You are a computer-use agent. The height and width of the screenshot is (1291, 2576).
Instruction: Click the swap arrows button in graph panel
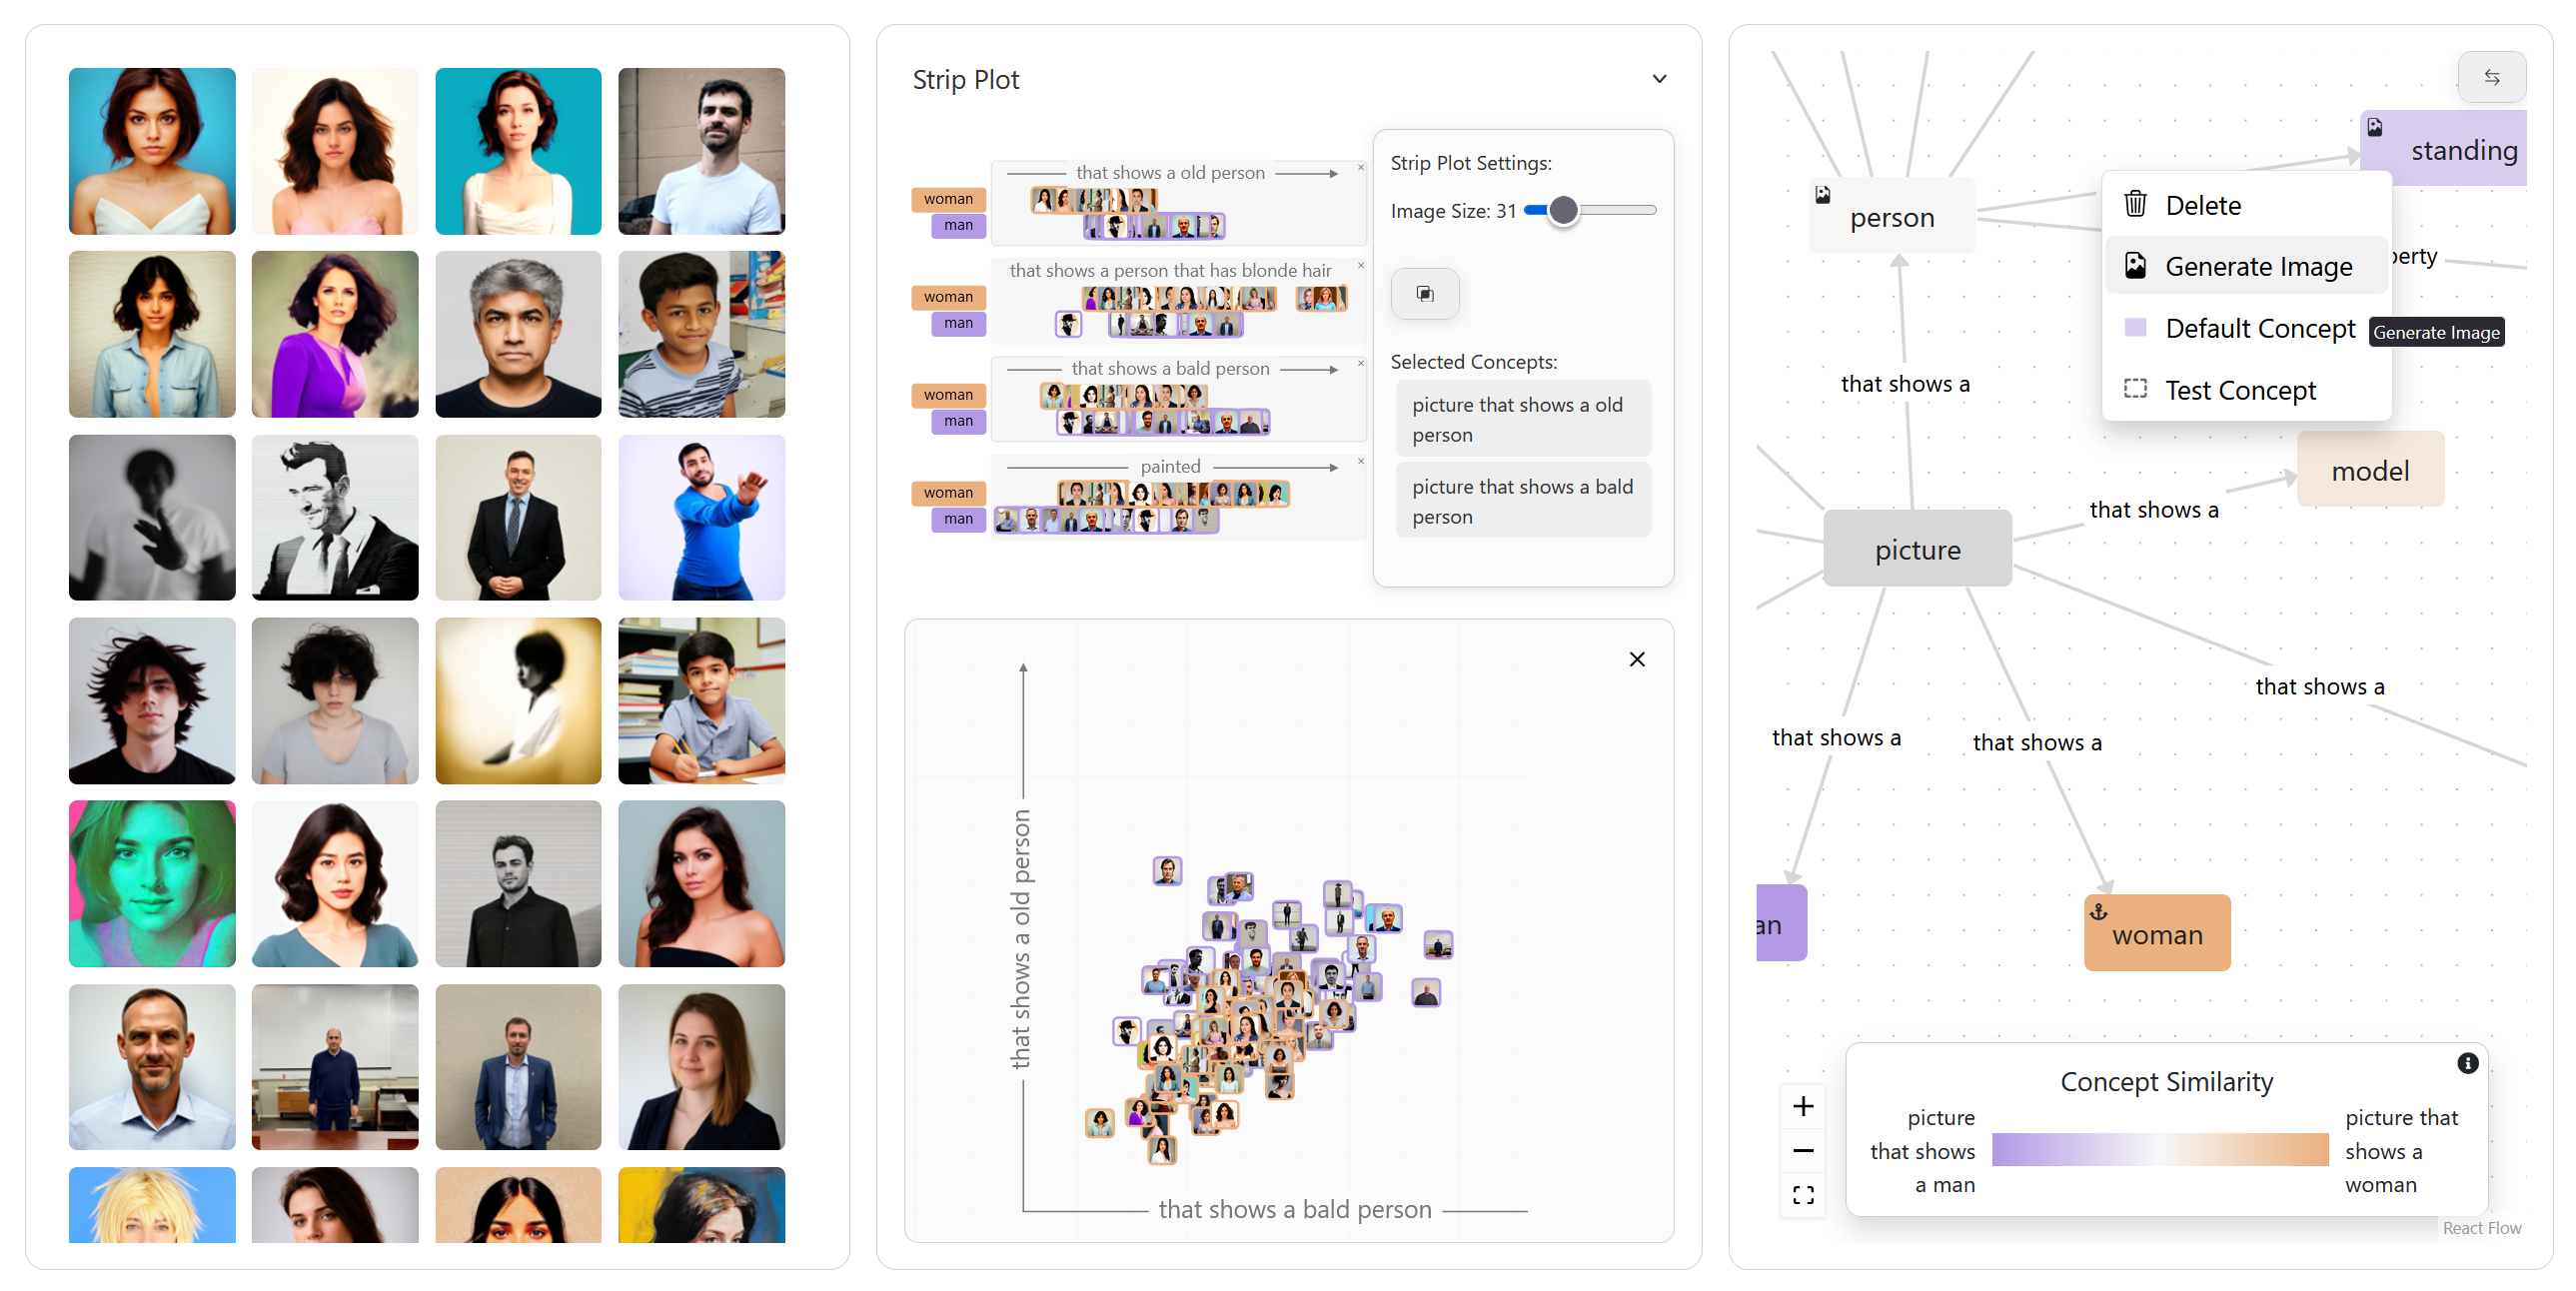coord(2492,77)
